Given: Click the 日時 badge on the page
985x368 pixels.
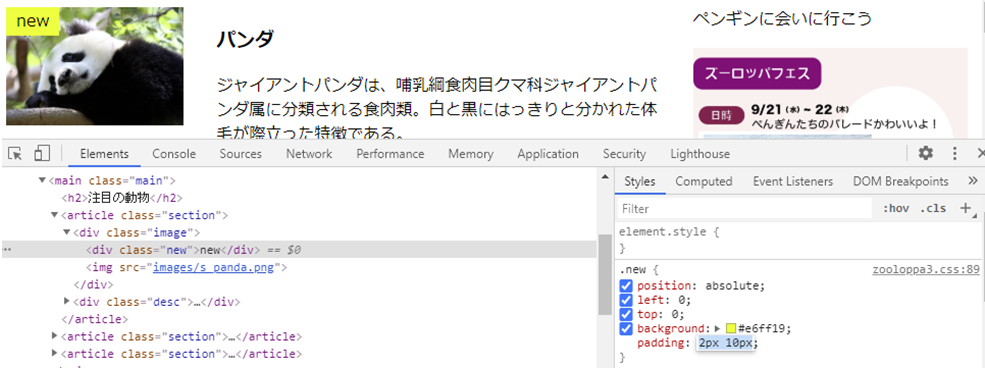Looking at the screenshot, I should point(721,116).
